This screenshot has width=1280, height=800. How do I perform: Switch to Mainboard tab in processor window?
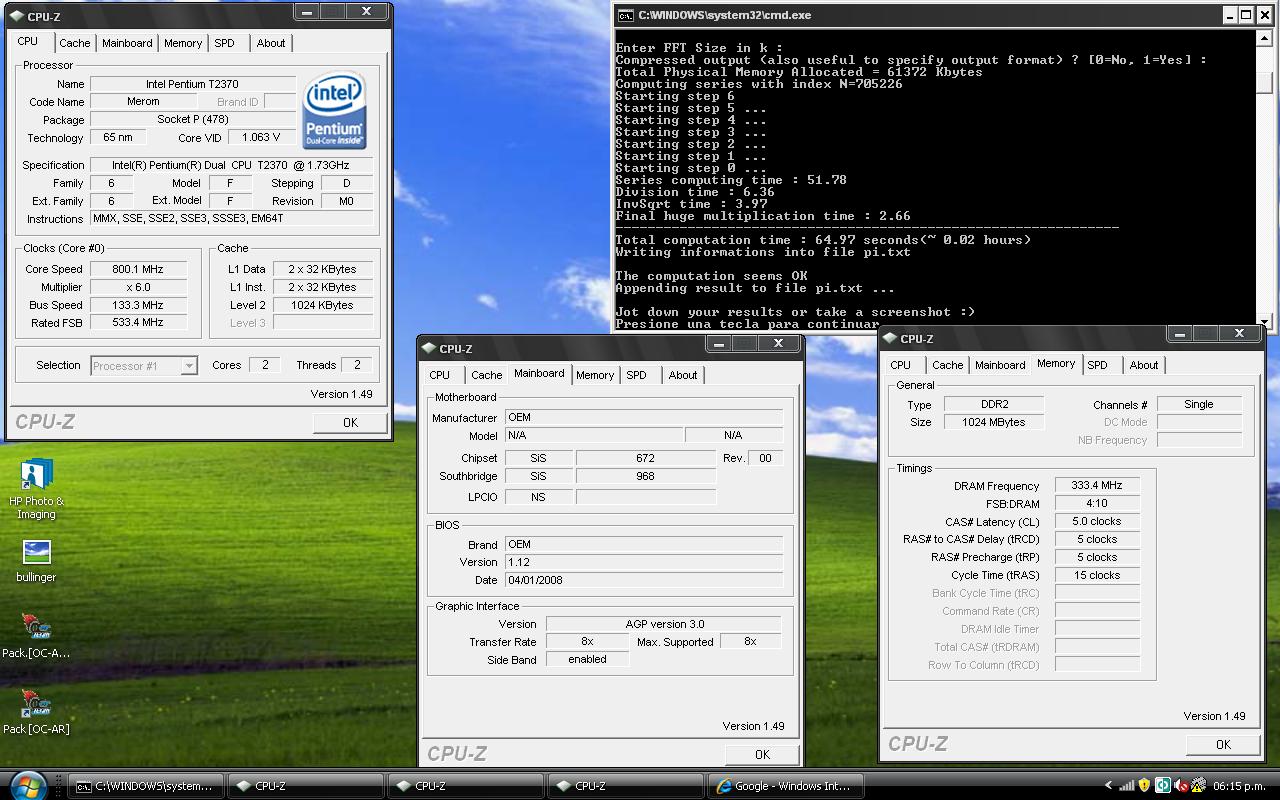coord(127,43)
